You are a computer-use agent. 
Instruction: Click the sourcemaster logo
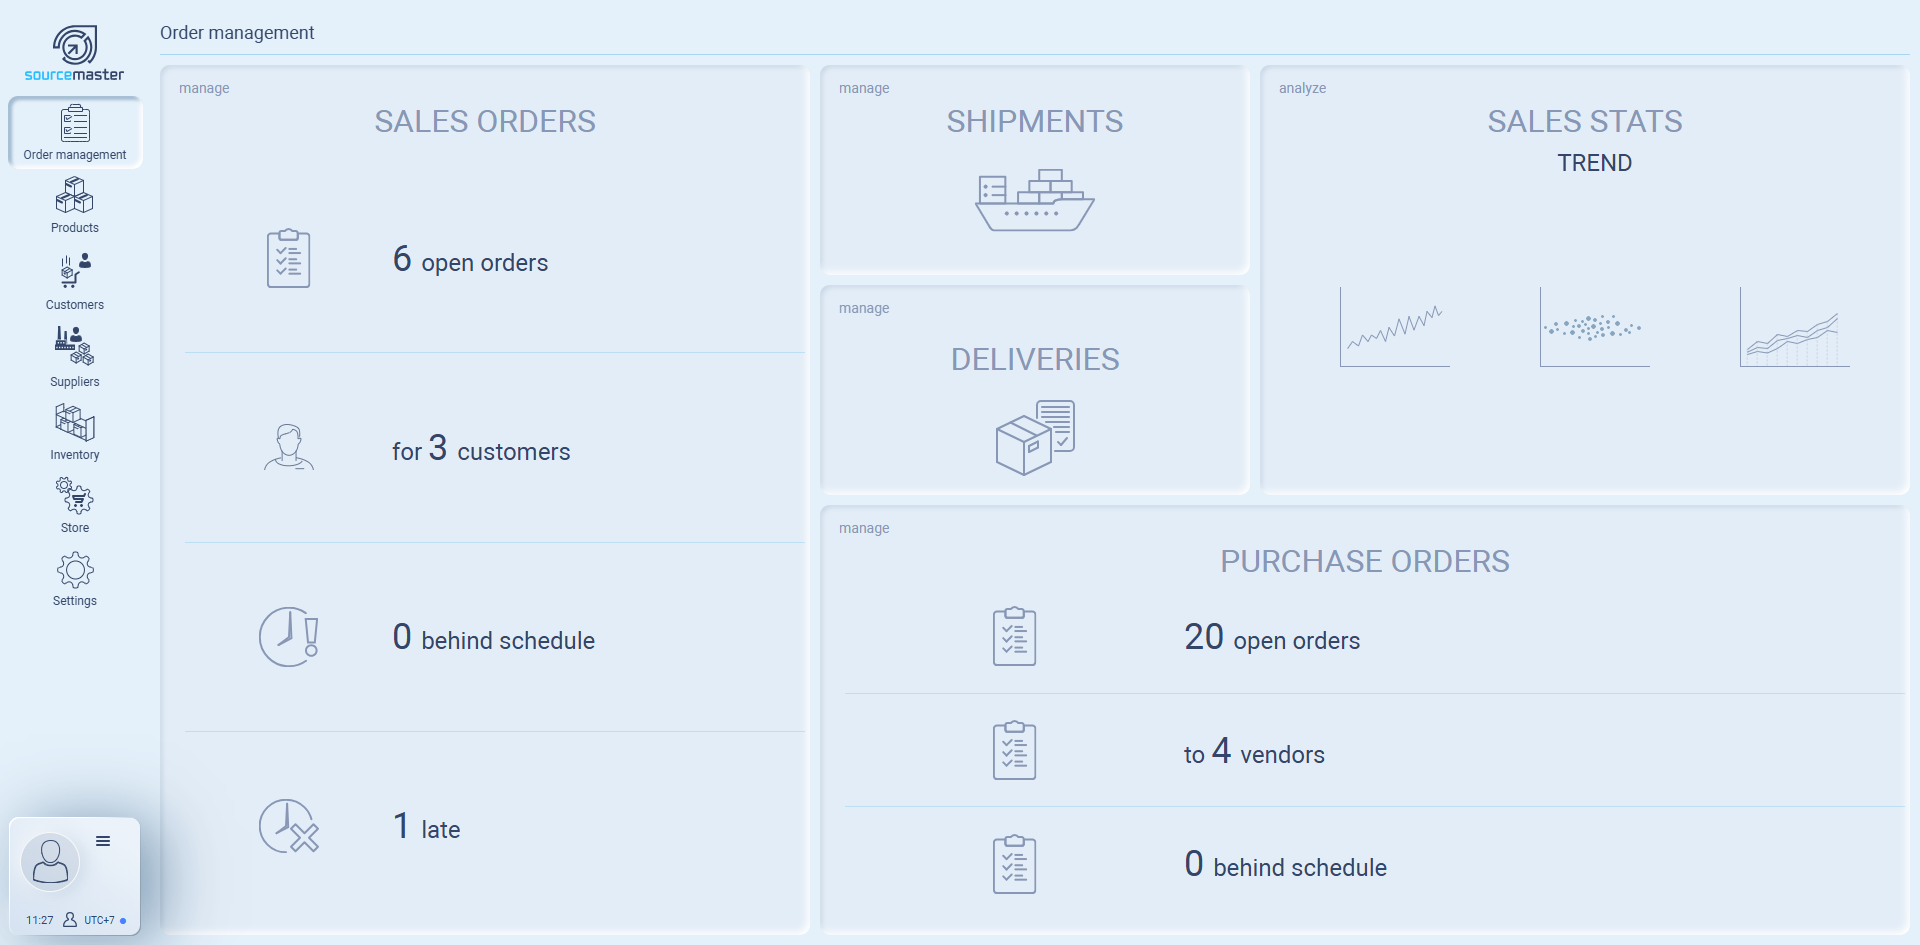point(74,54)
